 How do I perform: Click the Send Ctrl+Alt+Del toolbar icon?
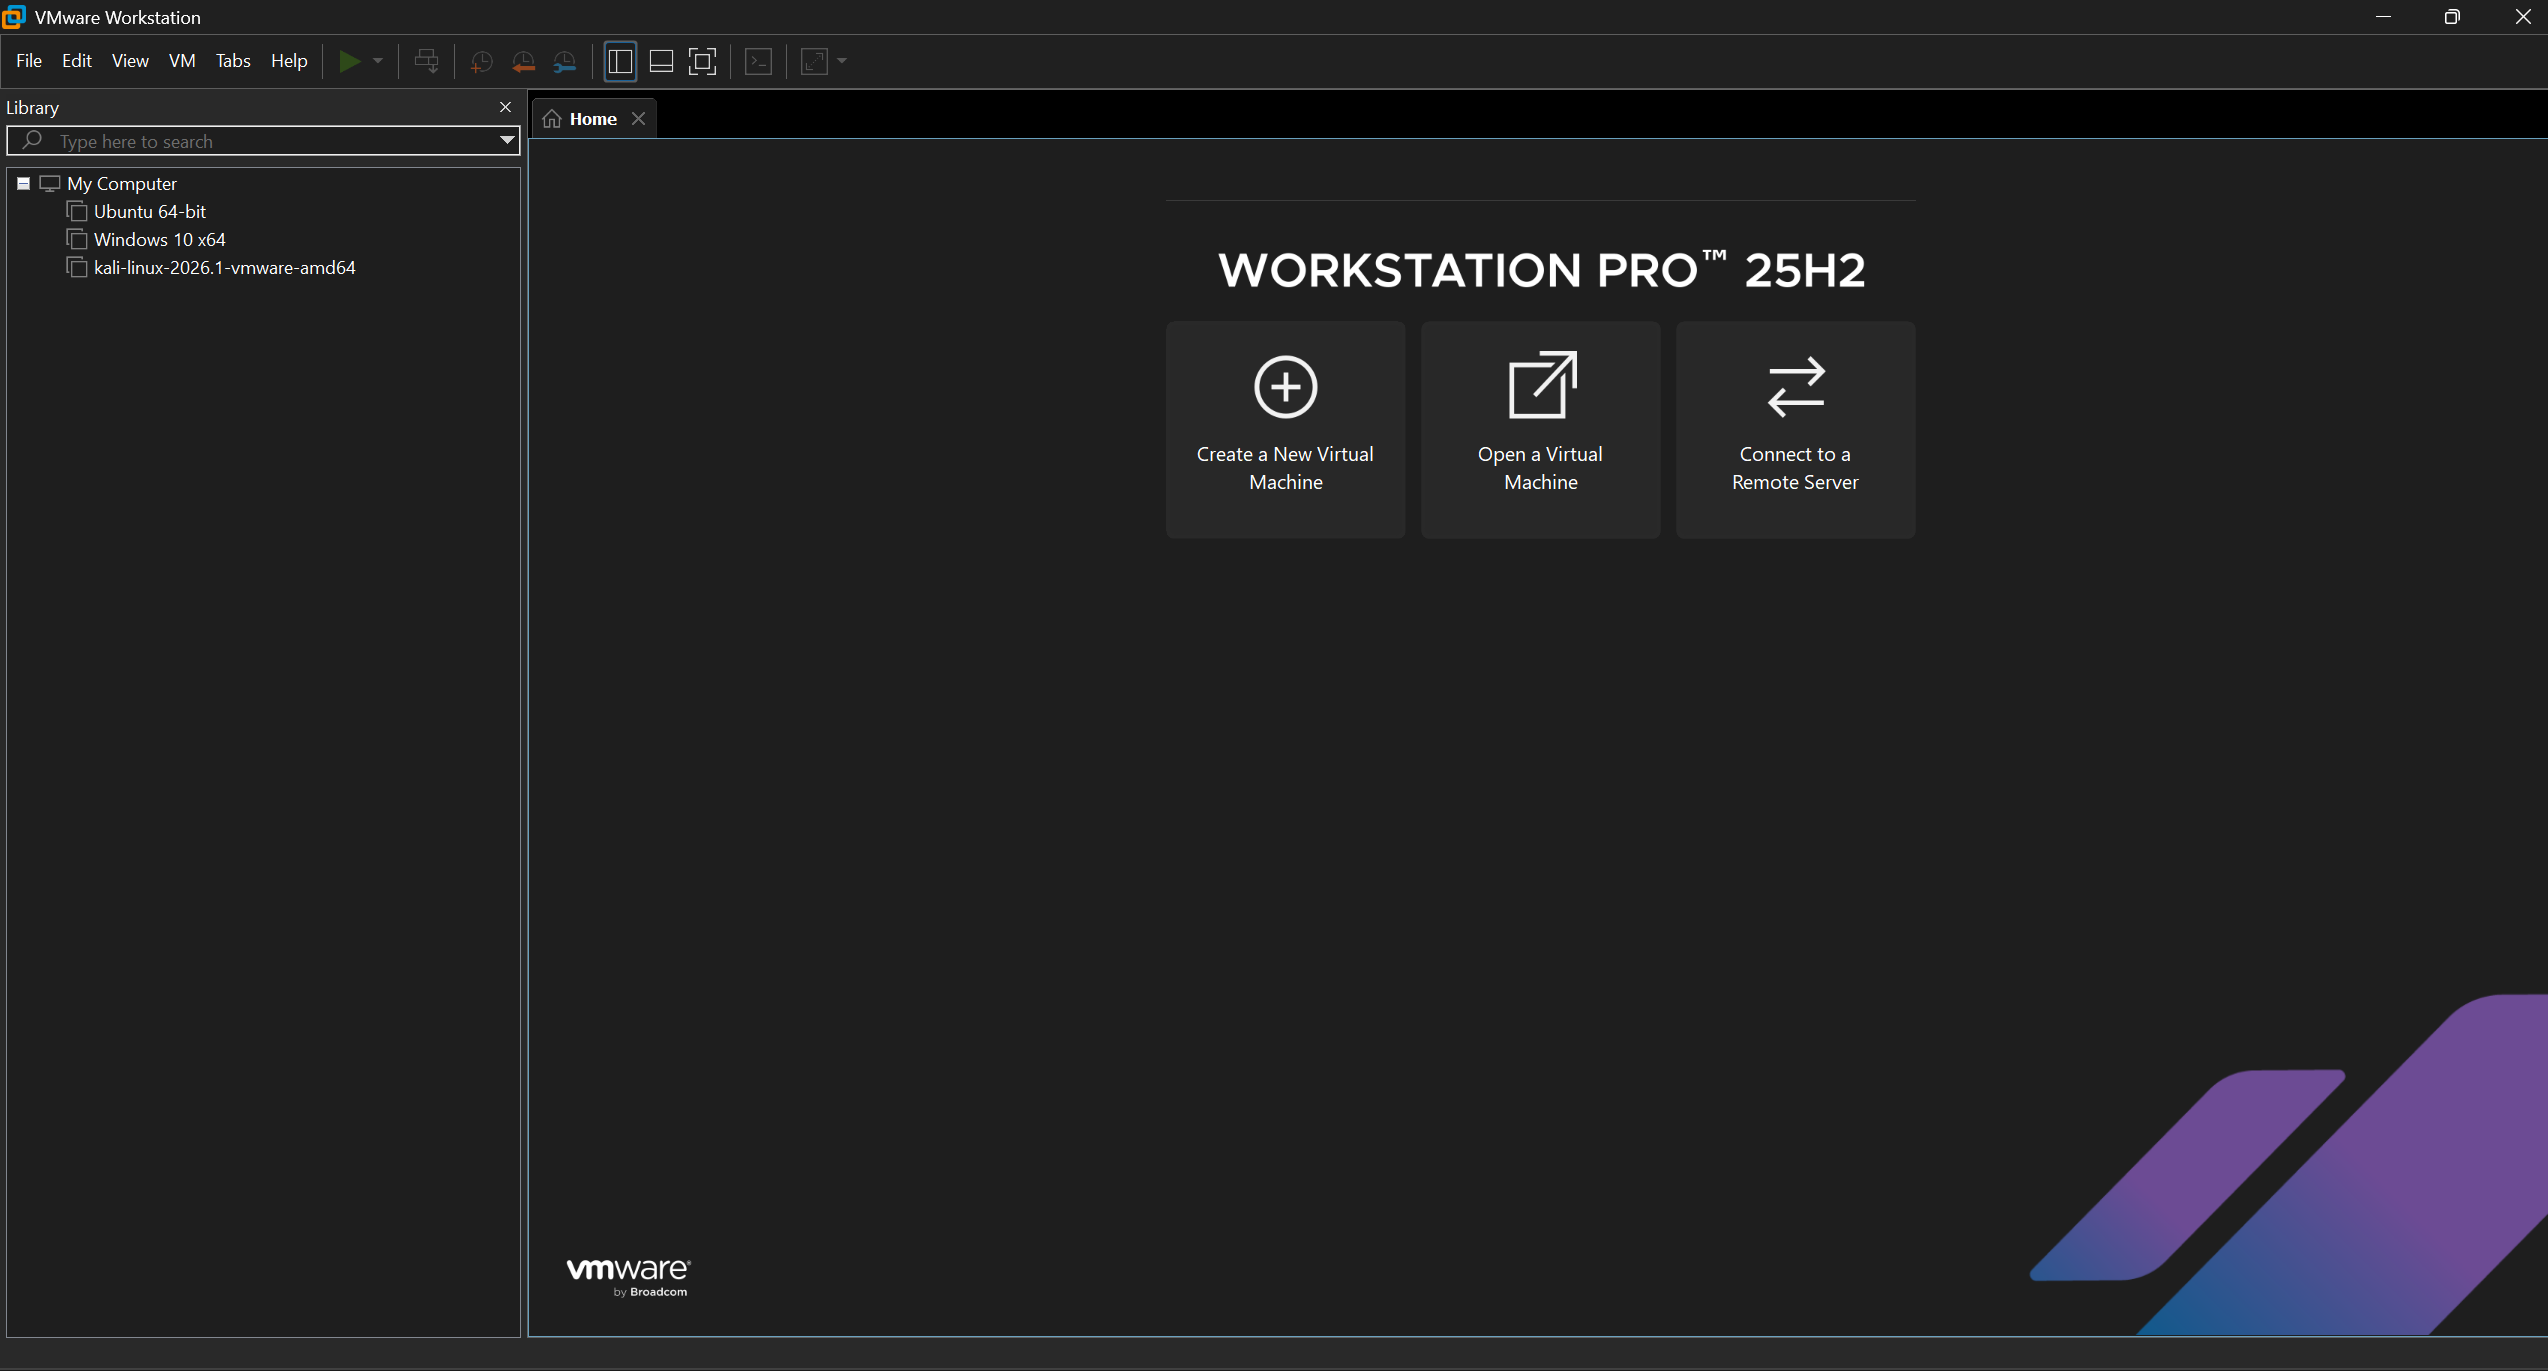click(x=427, y=61)
